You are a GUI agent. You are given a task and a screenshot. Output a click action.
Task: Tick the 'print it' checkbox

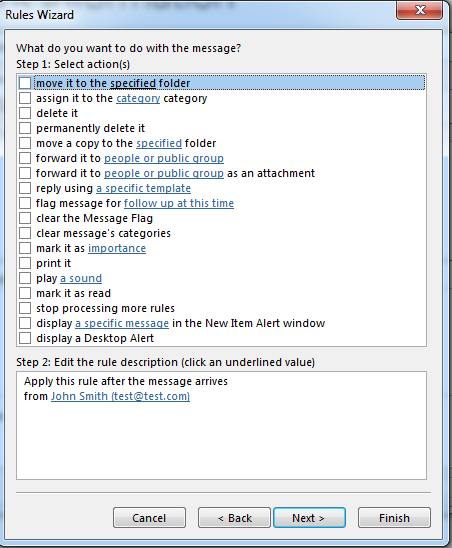click(25, 263)
